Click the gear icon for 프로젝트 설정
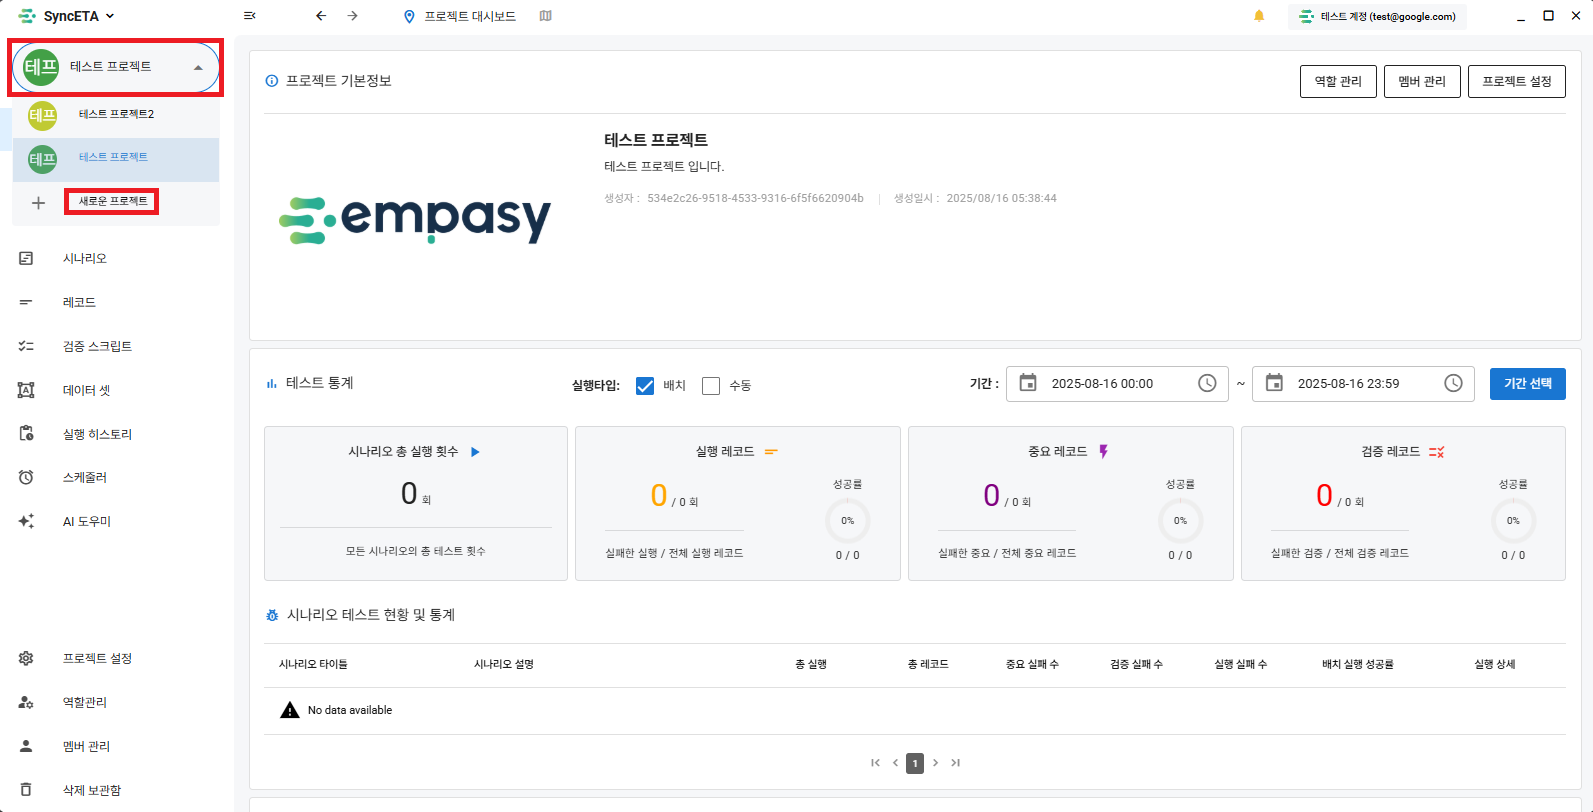 click(x=26, y=658)
